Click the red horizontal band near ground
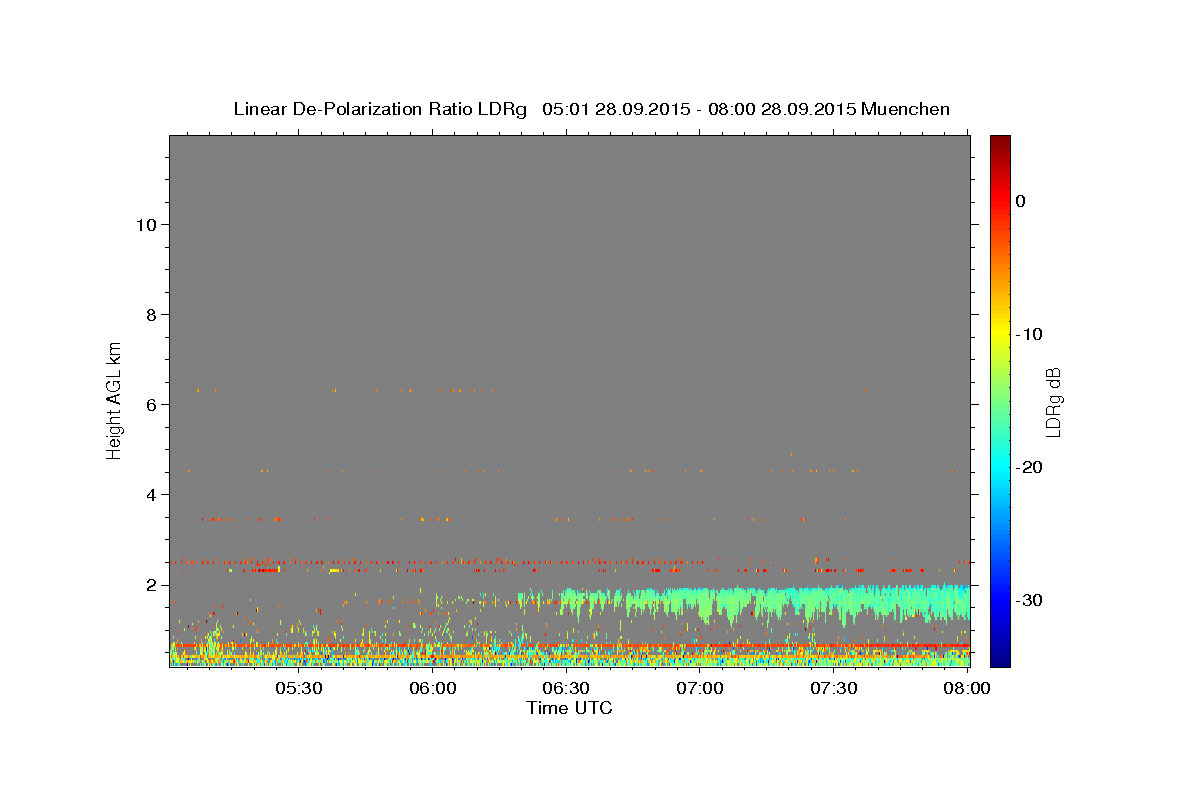Image resolution: width=1200 pixels, height=800 pixels. tap(569, 646)
